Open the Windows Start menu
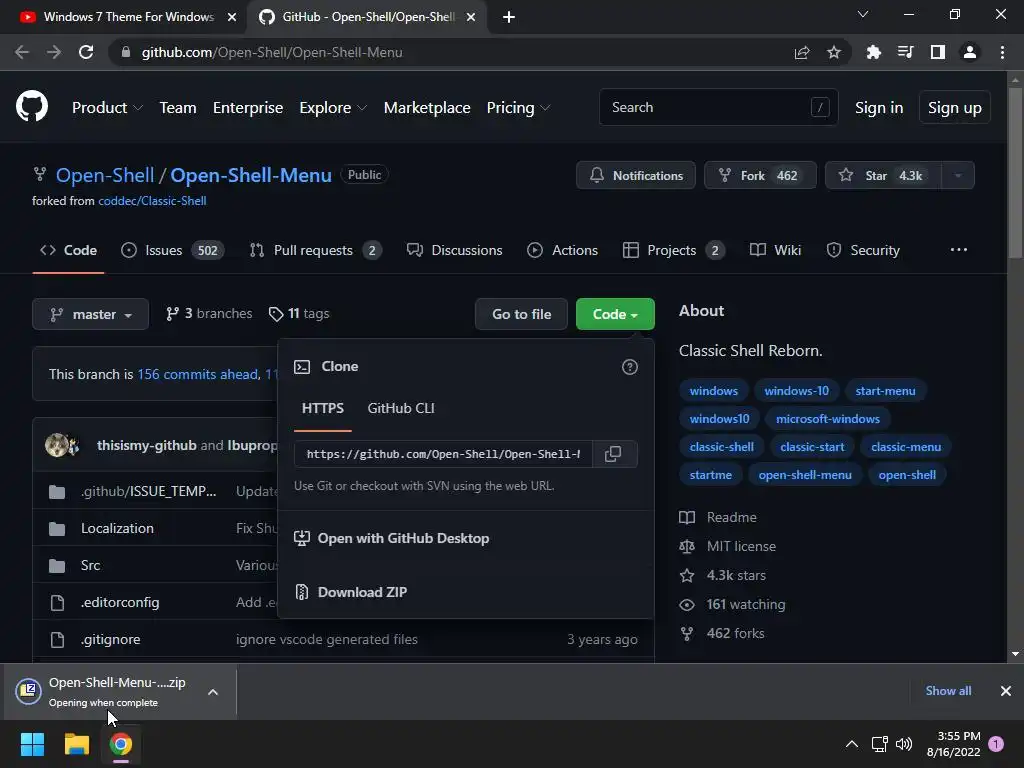 point(32,744)
